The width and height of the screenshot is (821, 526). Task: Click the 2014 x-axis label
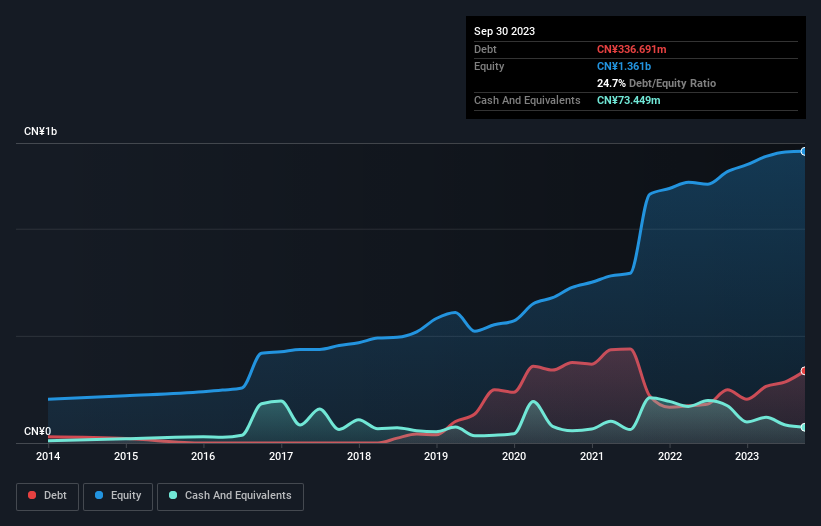[48, 456]
